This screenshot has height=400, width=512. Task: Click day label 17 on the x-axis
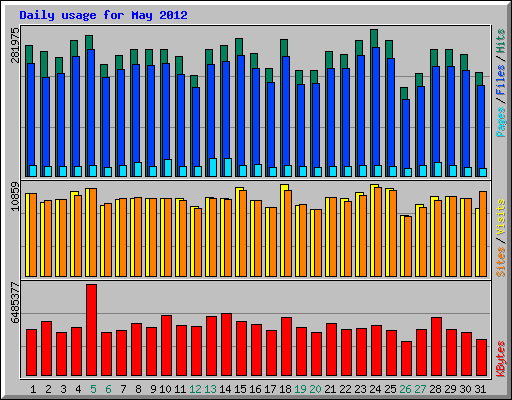coord(270,389)
